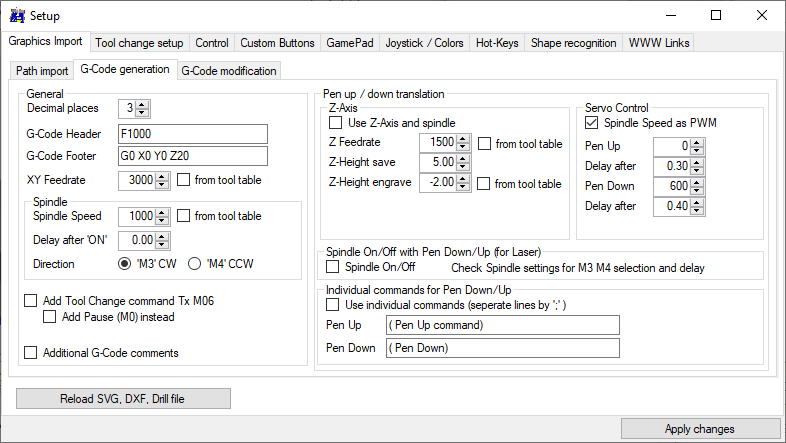The image size is (786, 443).
Task: Click the Setup app icon in title bar
Action: pos(16,15)
